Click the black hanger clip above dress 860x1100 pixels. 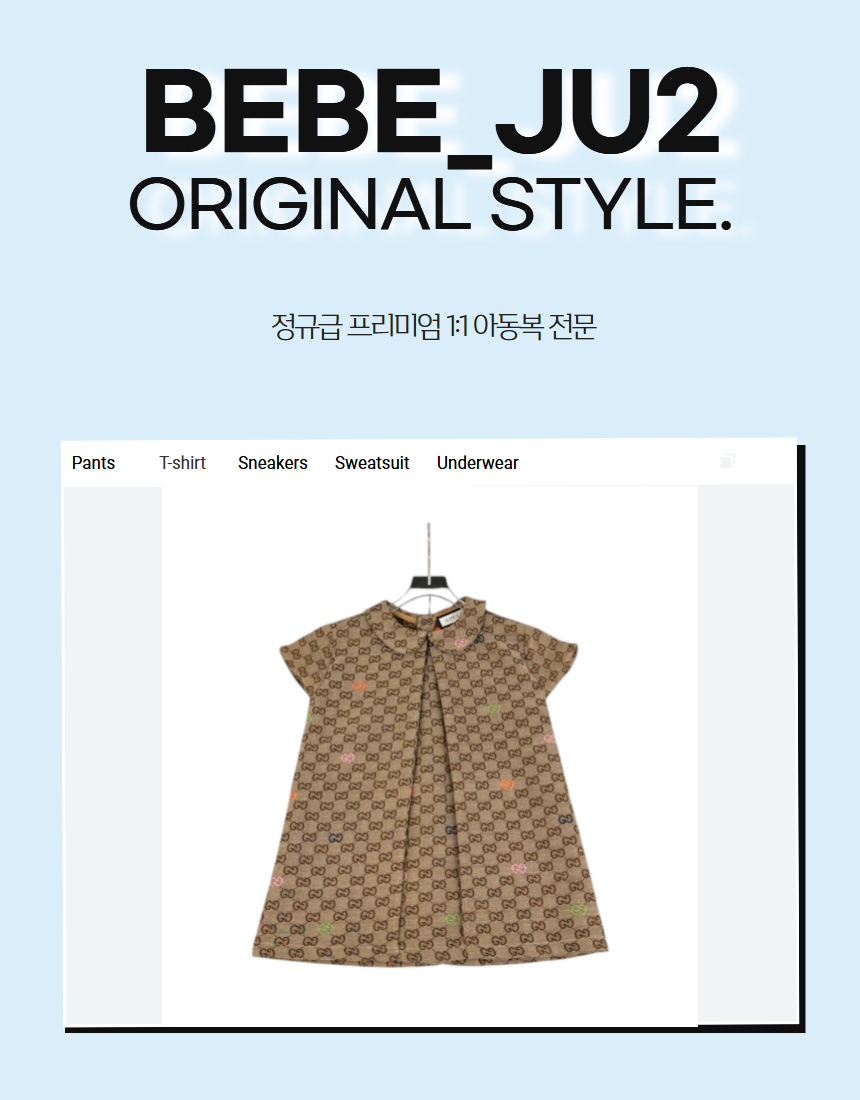[429, 582]
